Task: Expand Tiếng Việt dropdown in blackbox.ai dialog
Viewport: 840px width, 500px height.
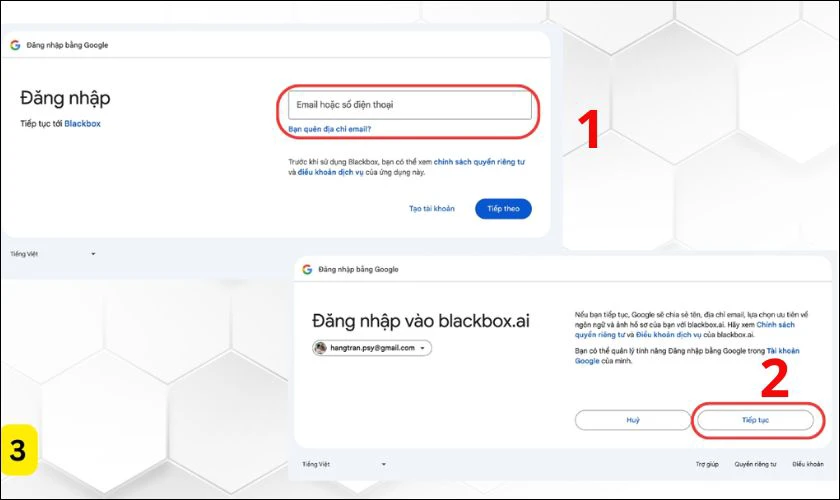Action: (x=344, y=465)
